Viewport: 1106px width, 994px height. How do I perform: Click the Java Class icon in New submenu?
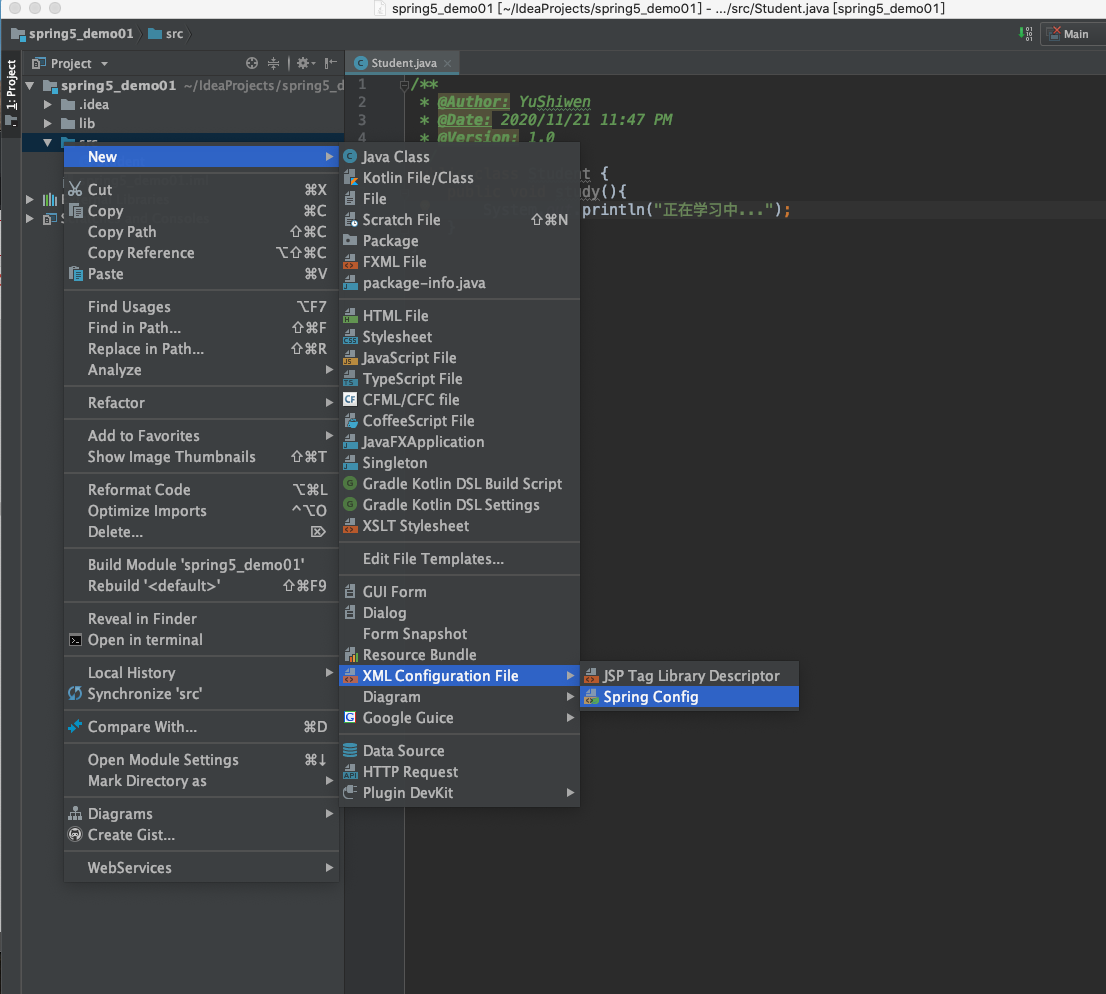pos(350,157)
